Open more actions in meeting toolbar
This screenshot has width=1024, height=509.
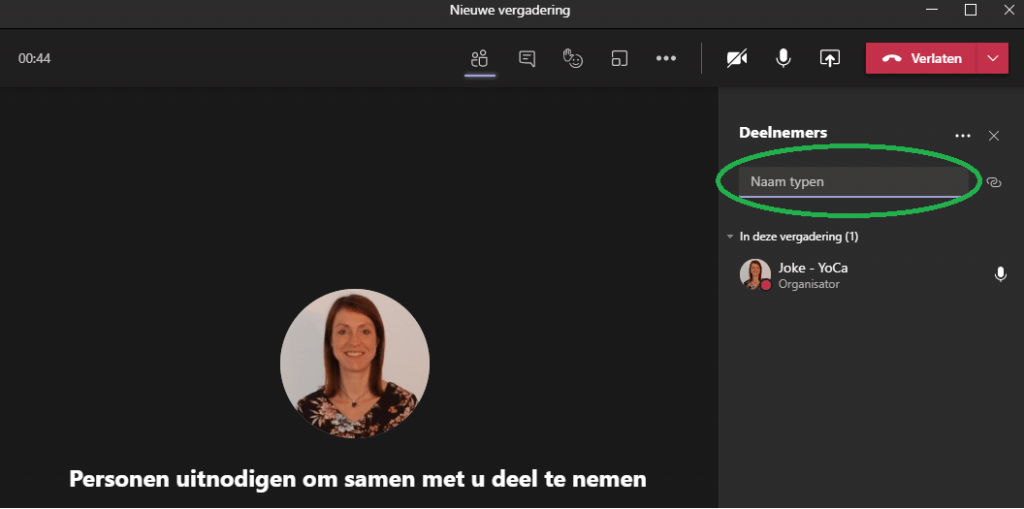click(x=666, y=59)
